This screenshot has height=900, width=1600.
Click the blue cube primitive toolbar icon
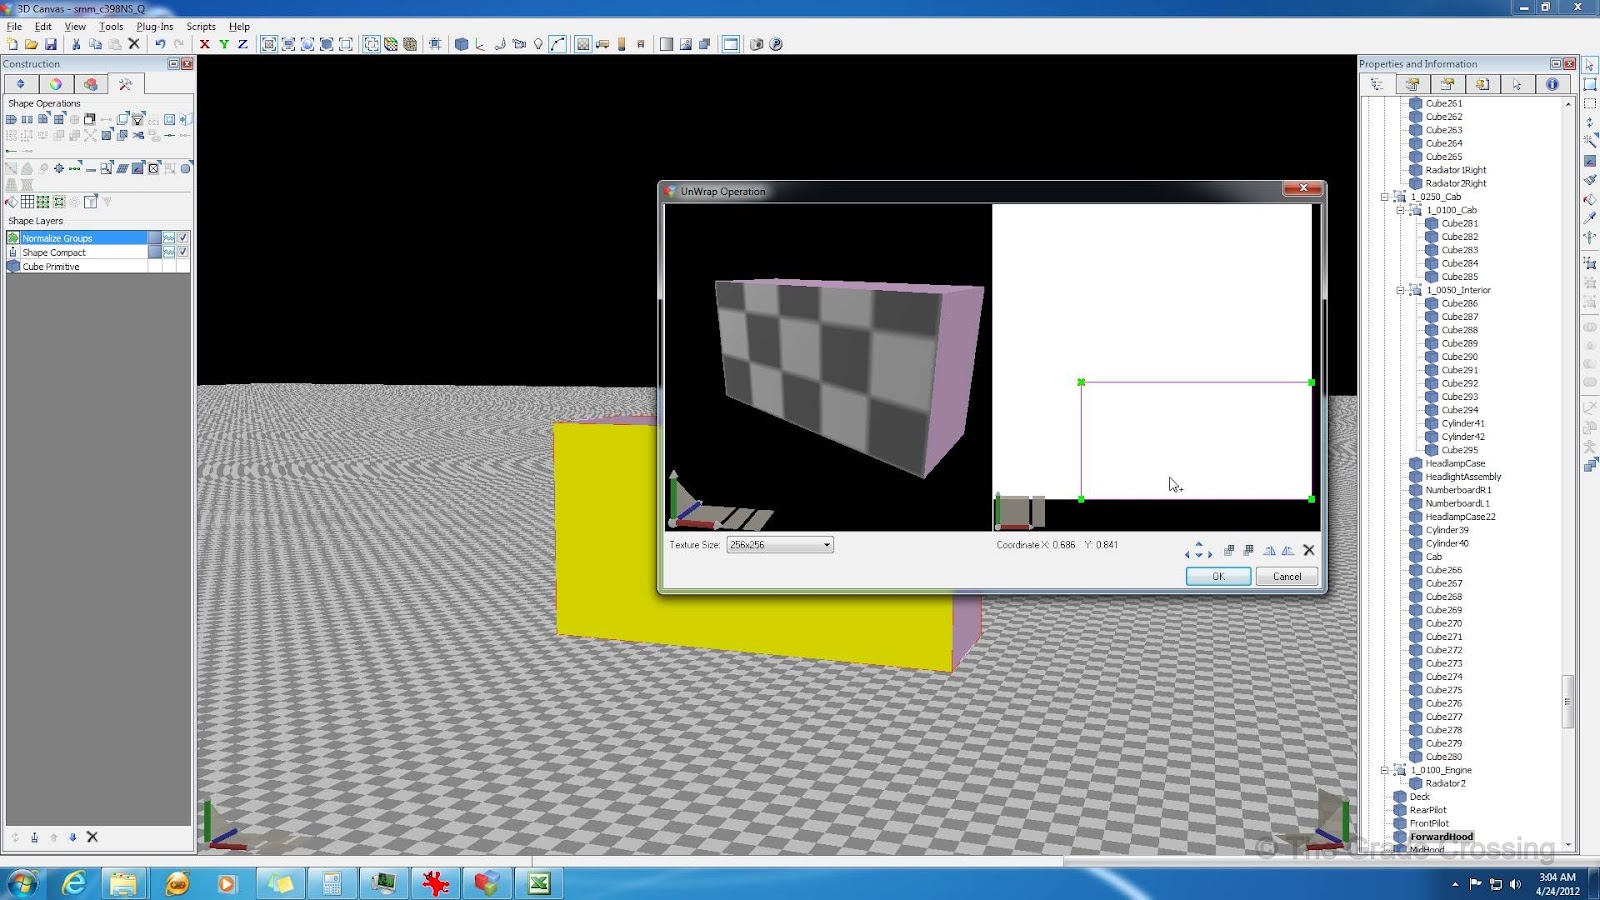pyautogui.click(x=461, y=44)
